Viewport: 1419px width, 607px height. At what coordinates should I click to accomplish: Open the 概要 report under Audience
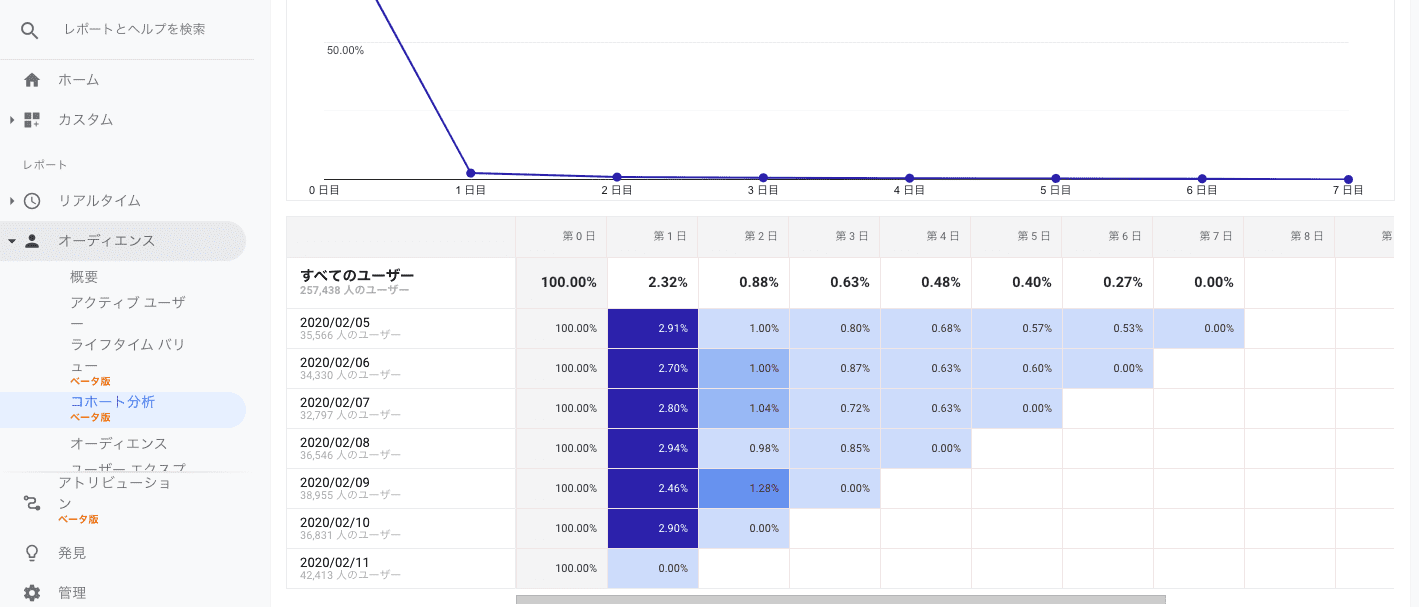tap(84, 277)
